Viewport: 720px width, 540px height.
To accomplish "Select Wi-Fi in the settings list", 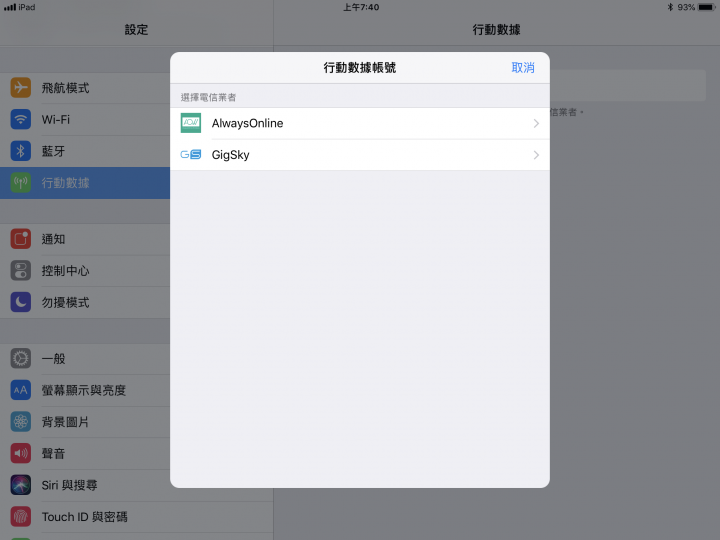I will (85, 119).
